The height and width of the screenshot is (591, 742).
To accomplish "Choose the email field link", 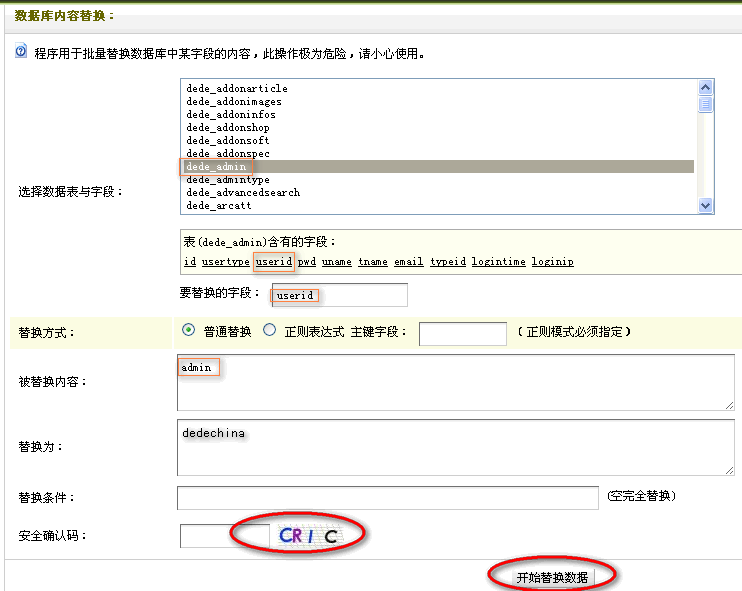I will coord(408,262).
